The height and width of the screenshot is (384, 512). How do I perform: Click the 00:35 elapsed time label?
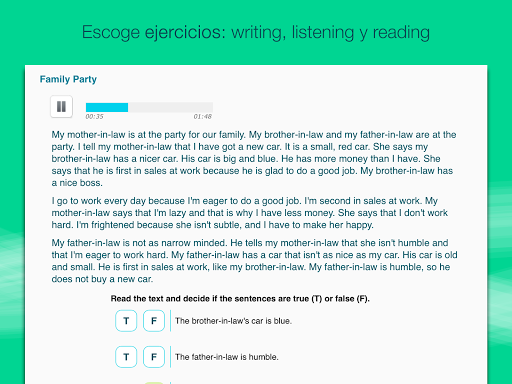pyautogui.click(x=94, y=117)
